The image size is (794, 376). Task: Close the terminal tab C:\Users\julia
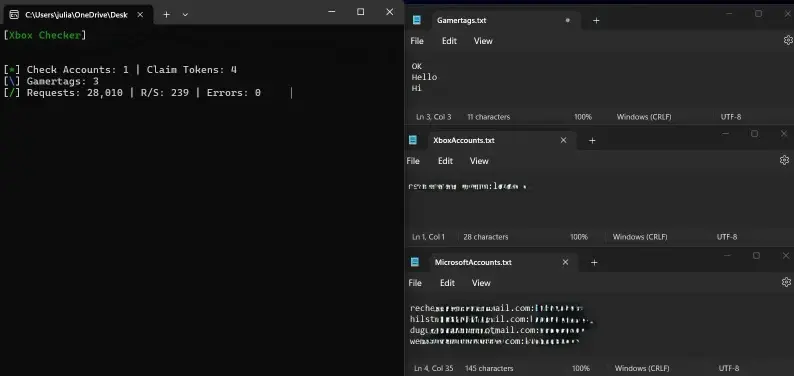(140, 15)
